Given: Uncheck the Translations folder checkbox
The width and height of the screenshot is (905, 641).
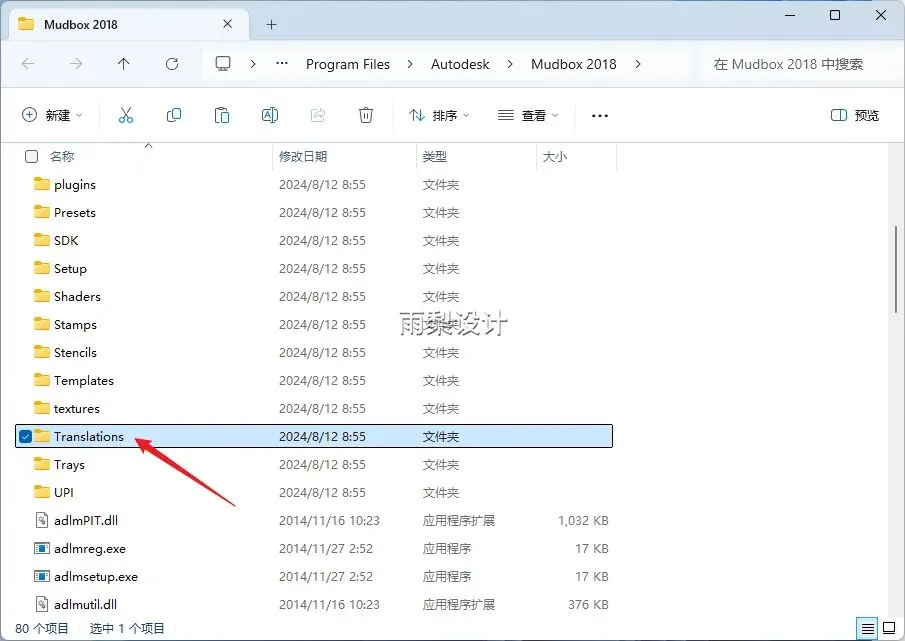Looking at the screenshot, I should click(25, 437).
